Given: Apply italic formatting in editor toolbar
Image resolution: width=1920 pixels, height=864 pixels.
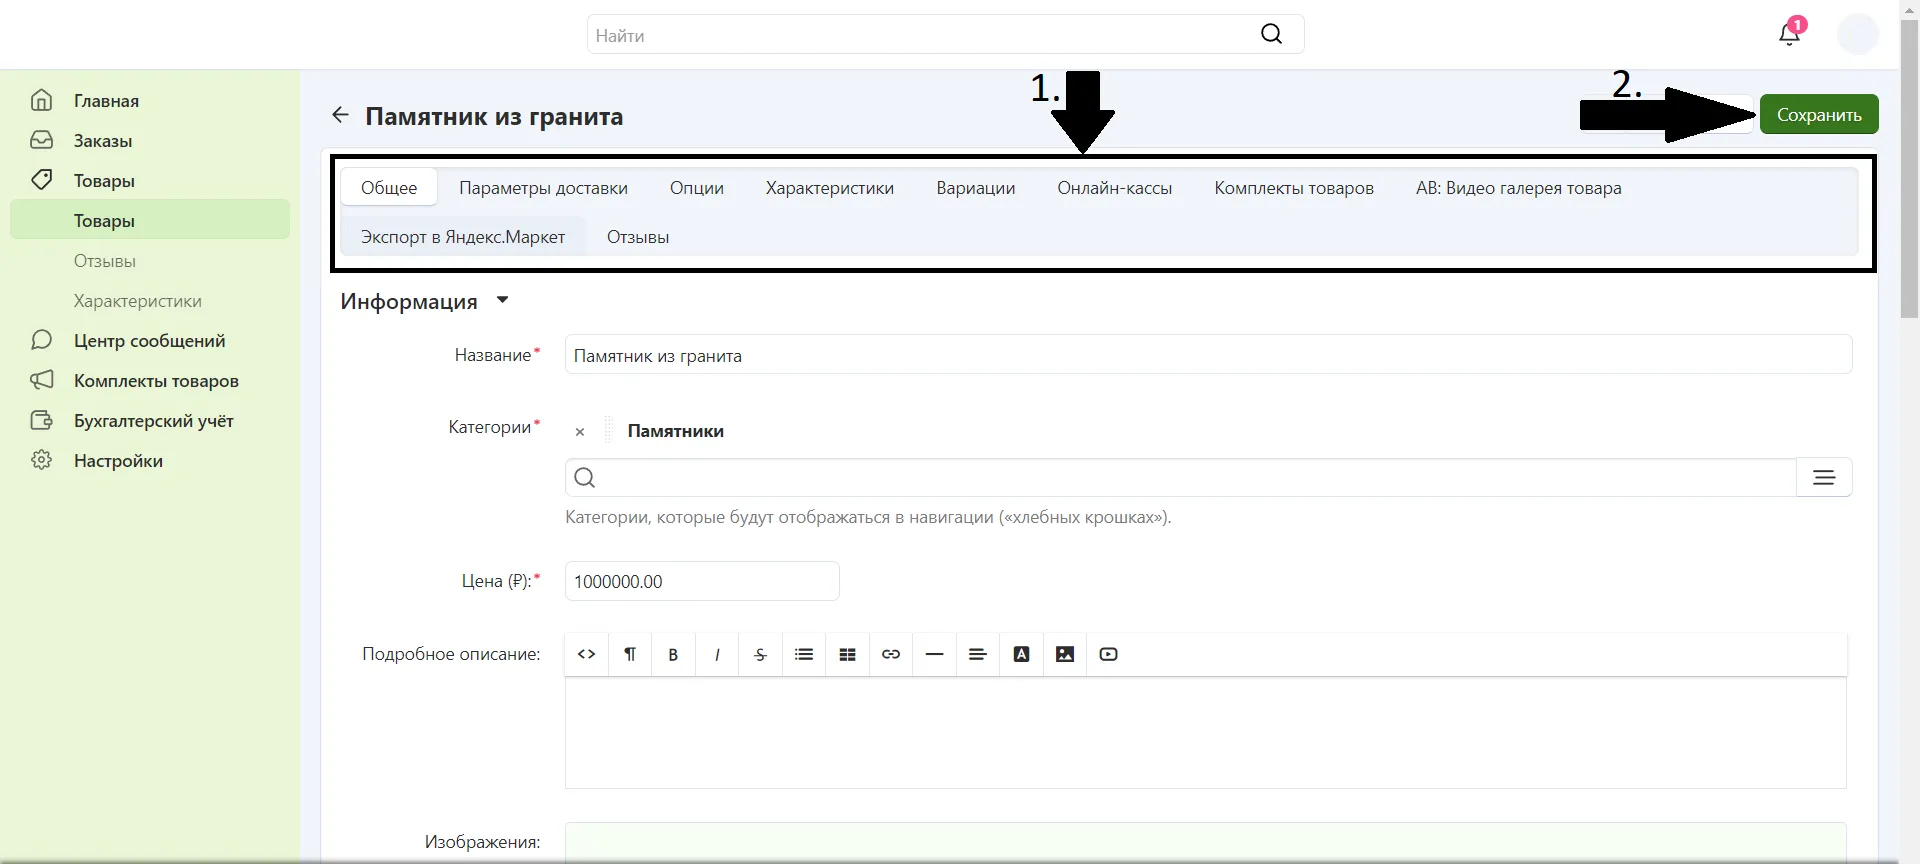Looking at the screenshot, I should [717, 654].
